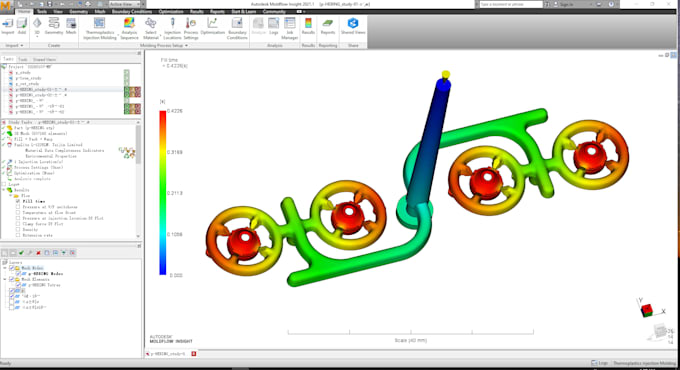Viewport: 680px width, 370px height.
Task: Switch to the View ribbon tab
Action: click(58, 12)
